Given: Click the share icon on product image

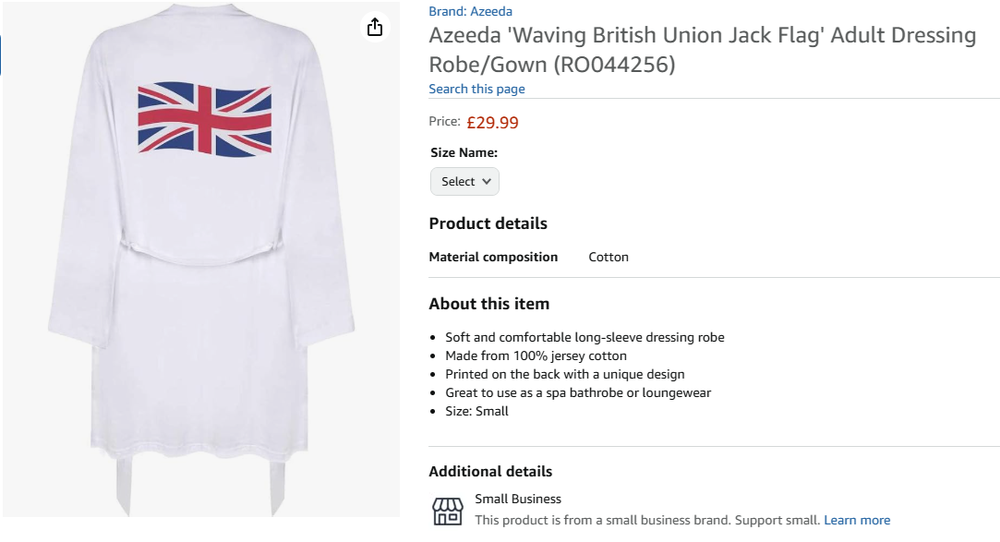Looking at the screenshot, I should (375, 27).
